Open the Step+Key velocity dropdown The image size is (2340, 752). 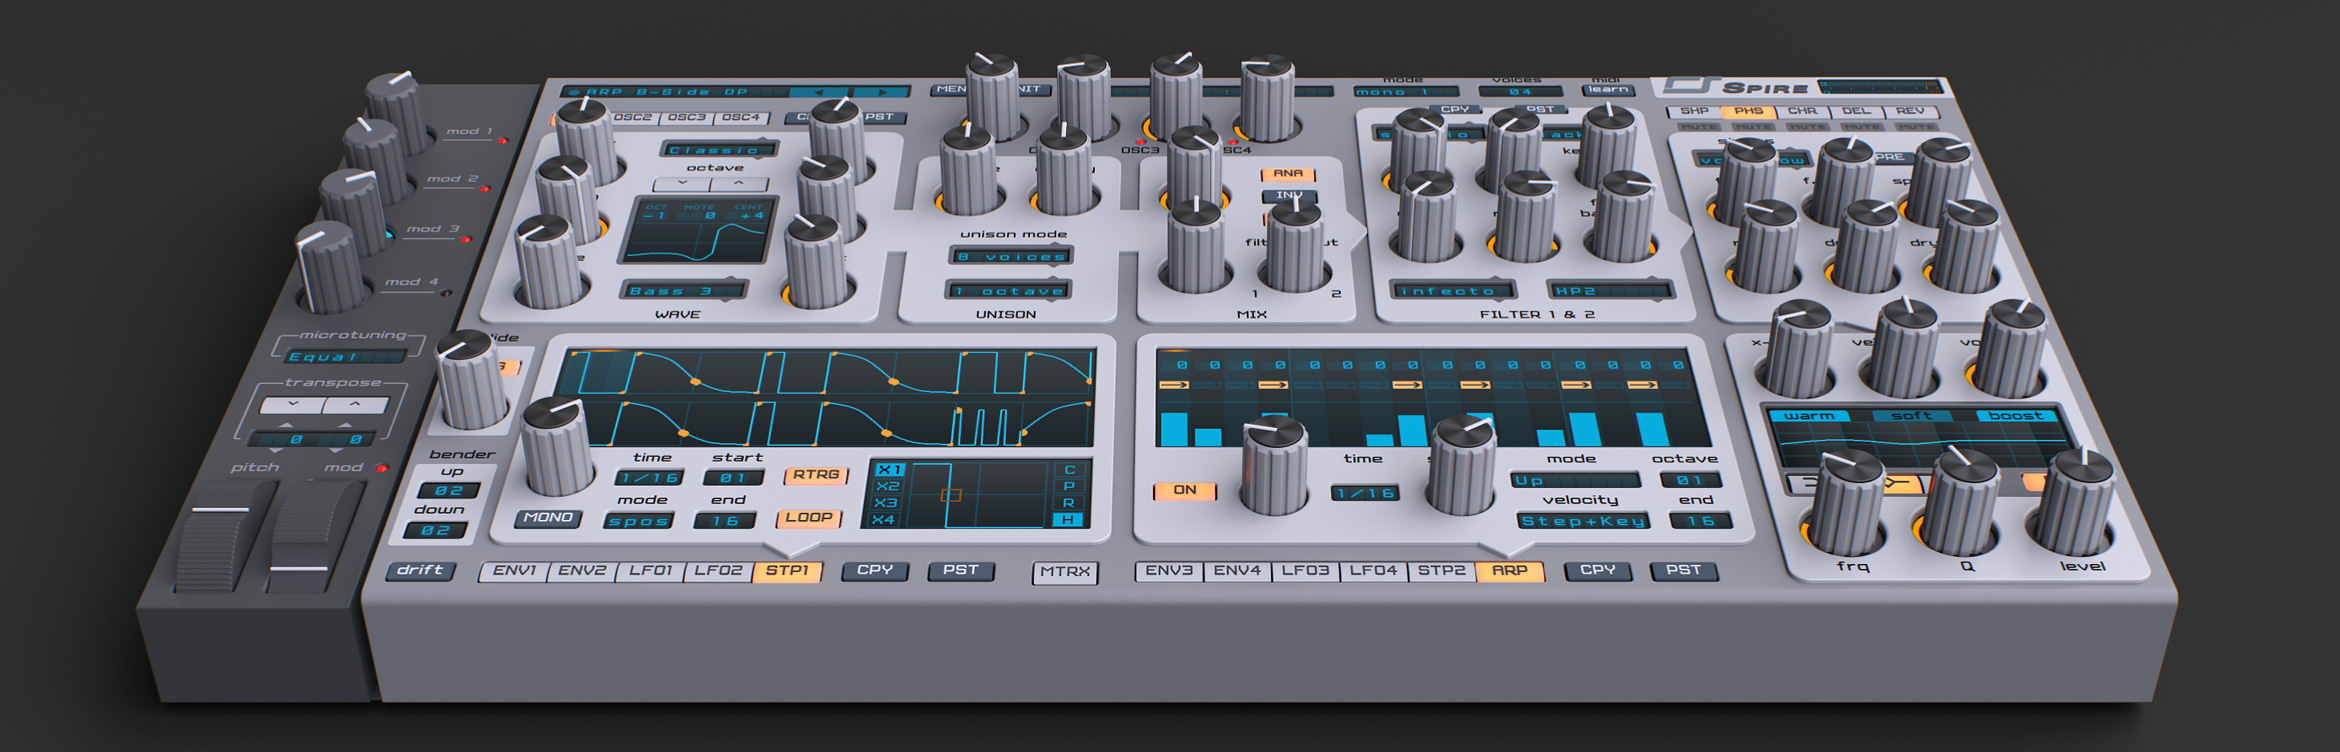1583,521
